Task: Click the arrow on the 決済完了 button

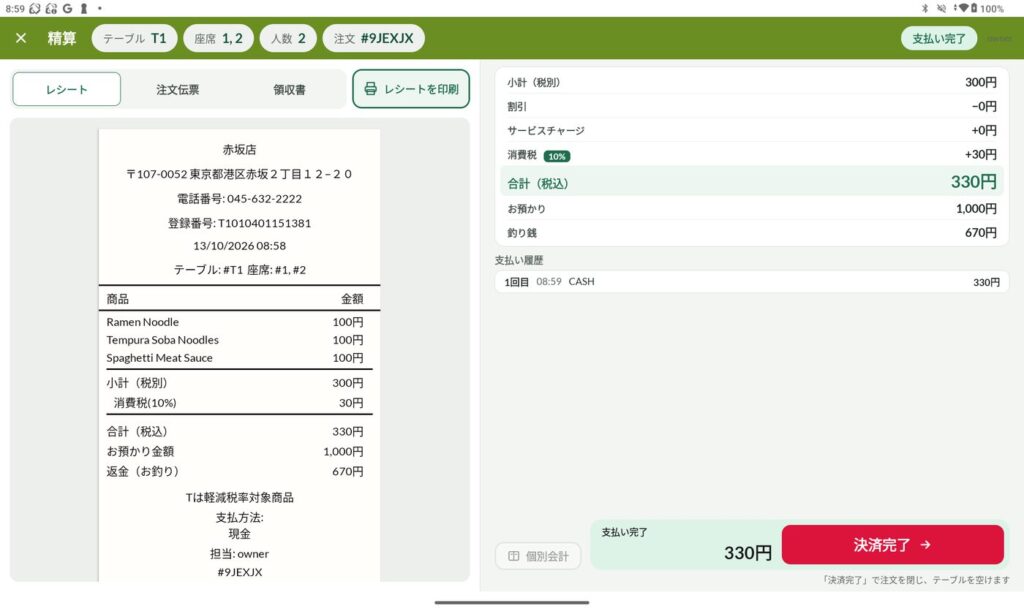Action: [x=925, y=544]
